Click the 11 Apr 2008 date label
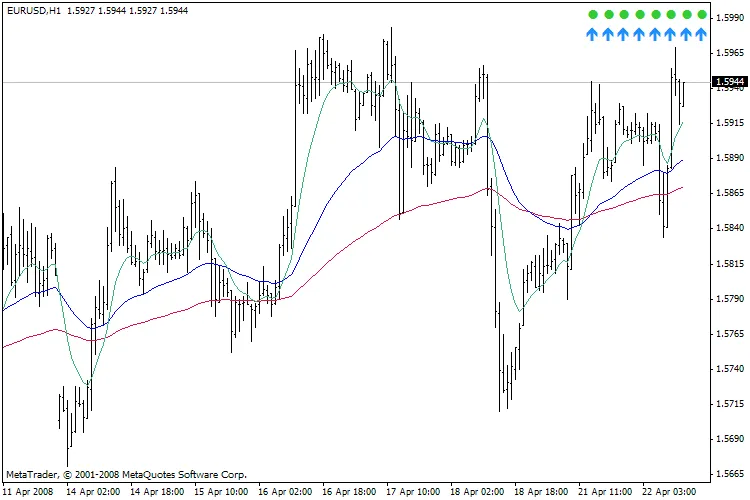Image resolution: width=750 pixels, height=500 pixels. click(x=28, y=491)
